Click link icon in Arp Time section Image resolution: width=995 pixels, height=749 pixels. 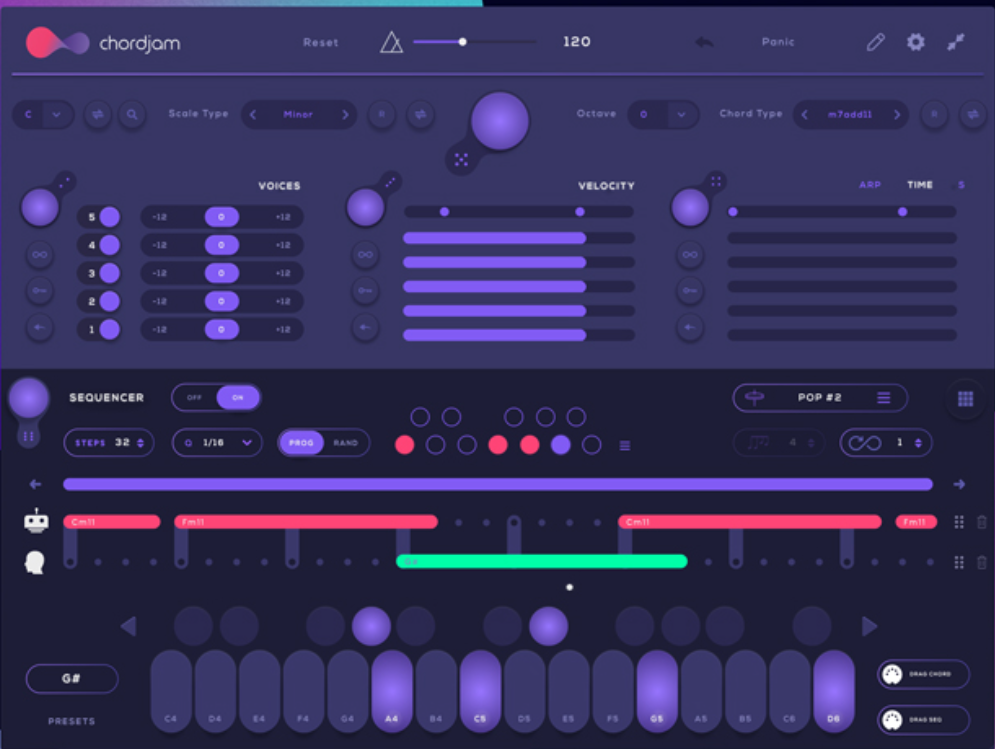(690, 255)
